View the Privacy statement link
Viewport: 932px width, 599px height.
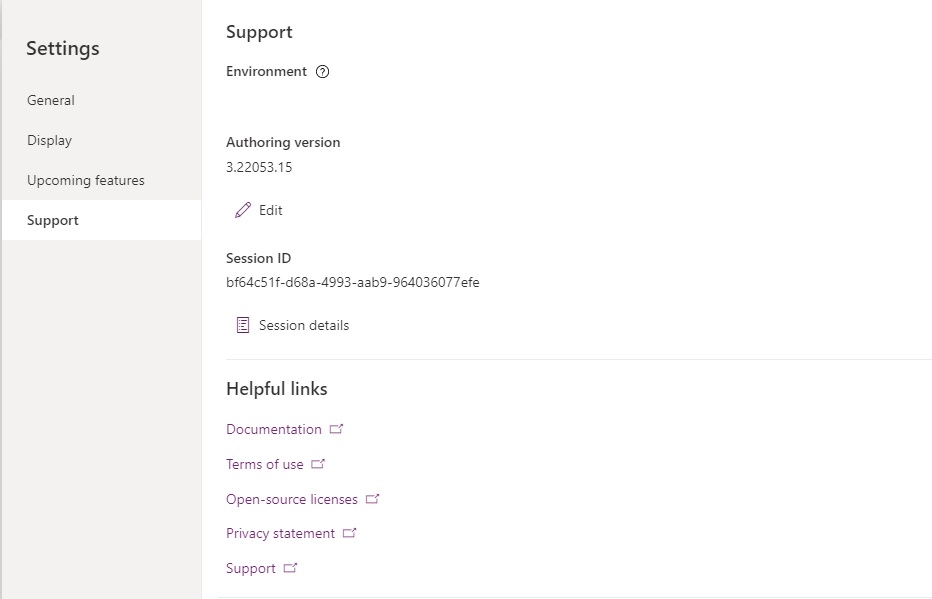click(280, 534)
